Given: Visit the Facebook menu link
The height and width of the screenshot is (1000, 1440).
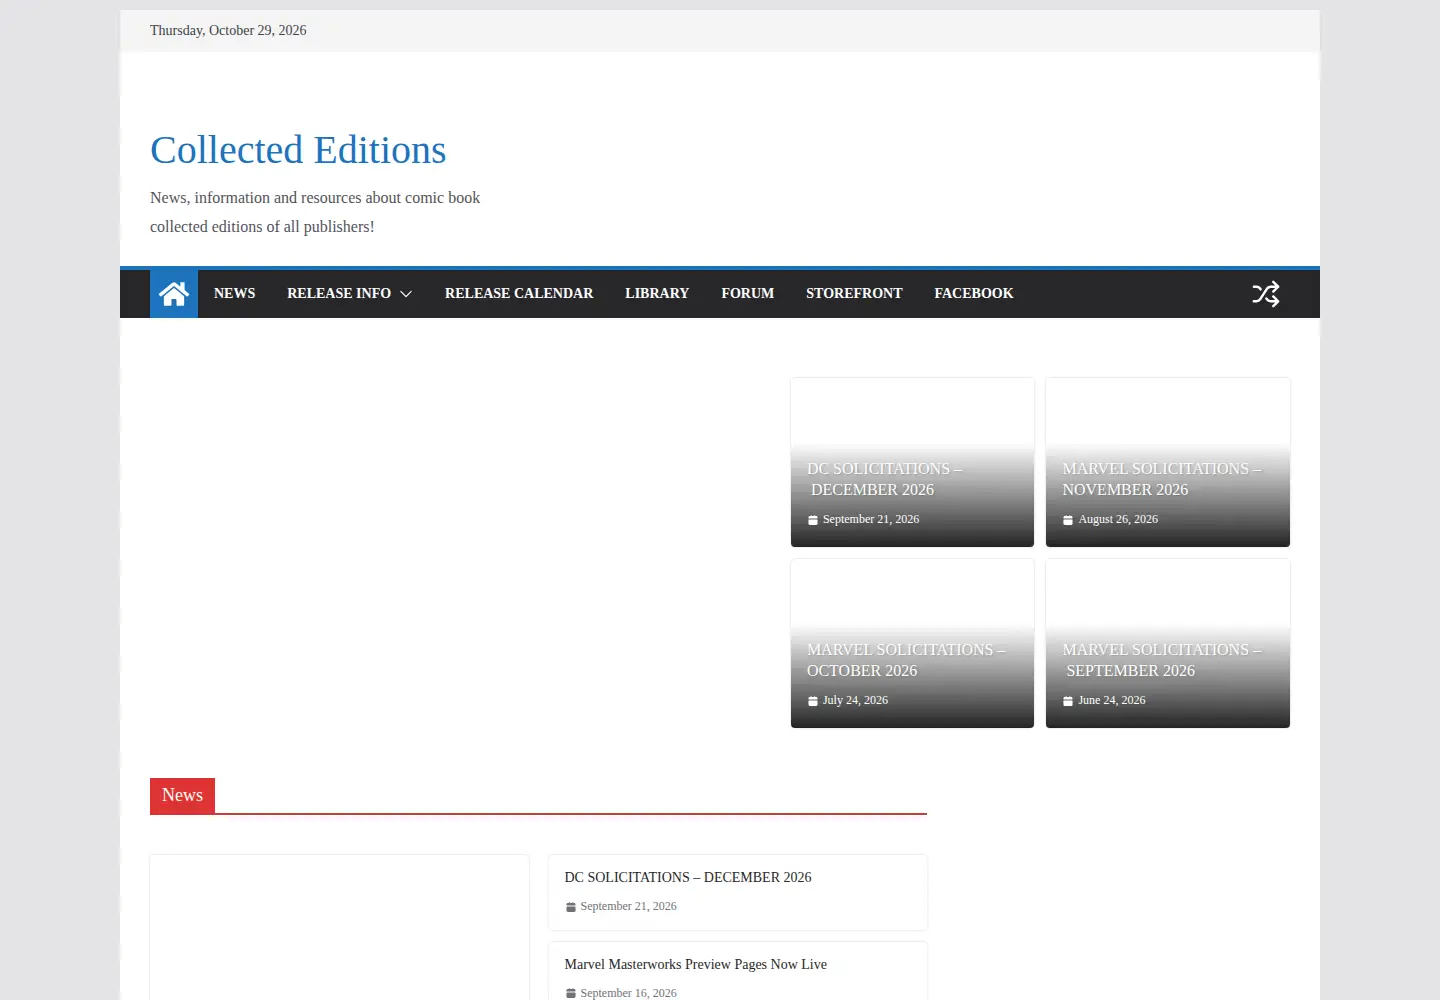Looking at the screenshot, I should pos(974,293).
